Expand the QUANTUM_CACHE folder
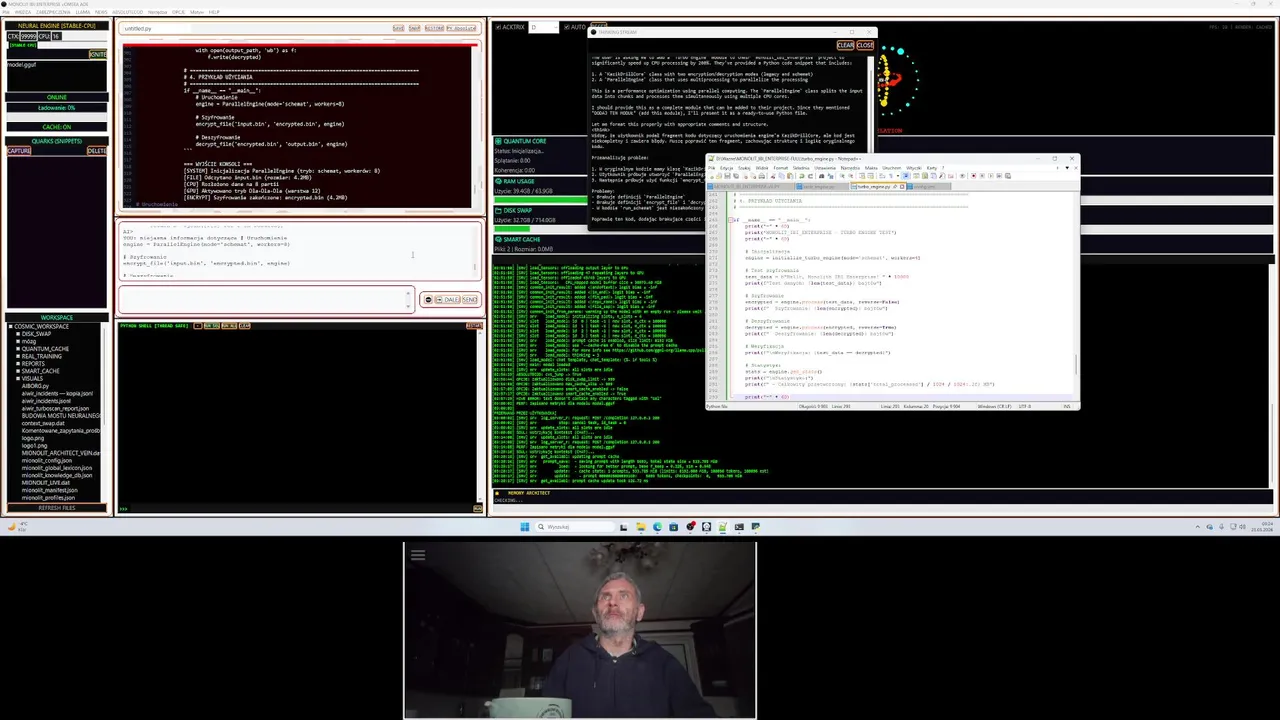Viewport: 1280px width, 720px height. 18,349
